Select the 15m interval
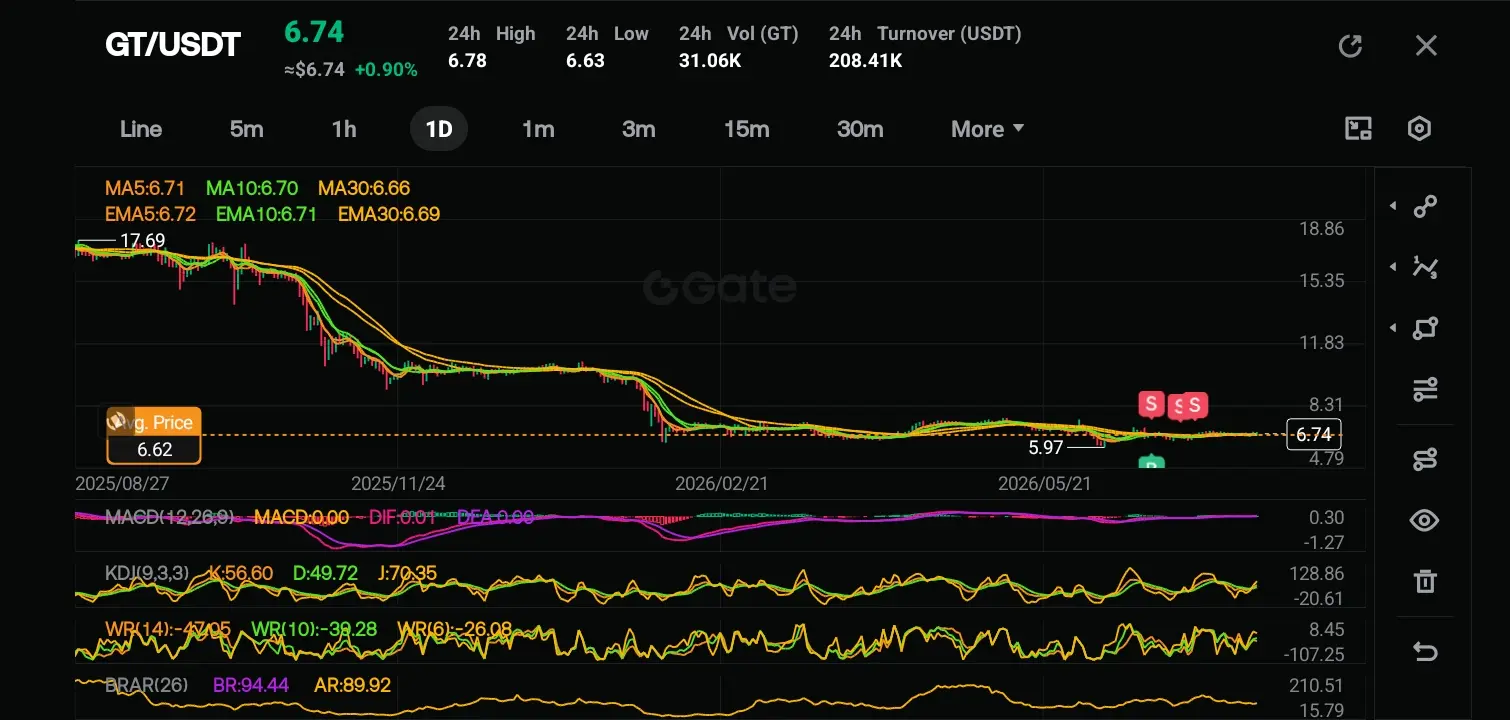This screenshot has width=1510, height=720. click(746, 129)
